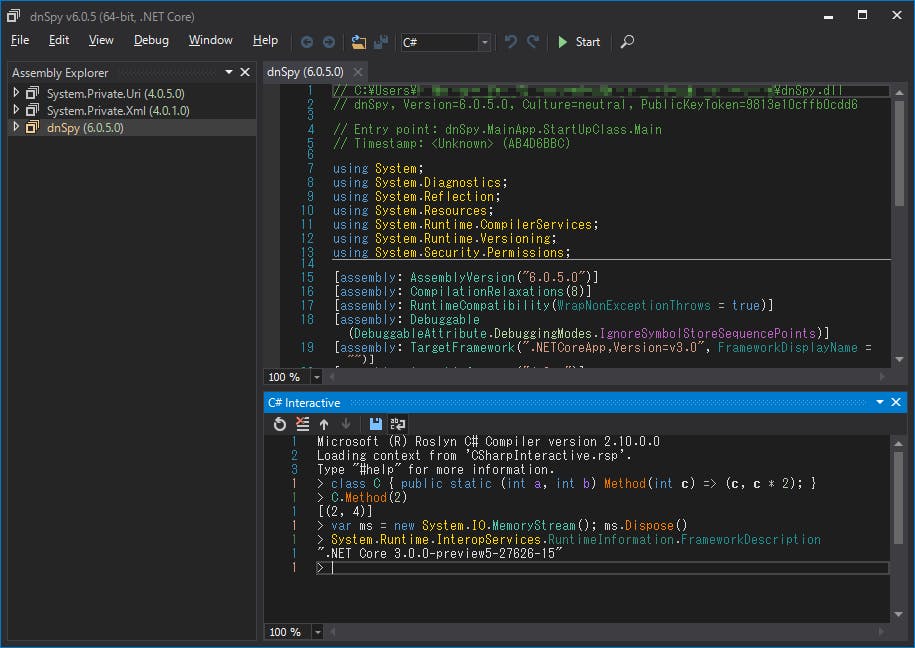Click the code editor scroll down arrow
This screenshot has height=648, width=915.
(x=899, y=360)
